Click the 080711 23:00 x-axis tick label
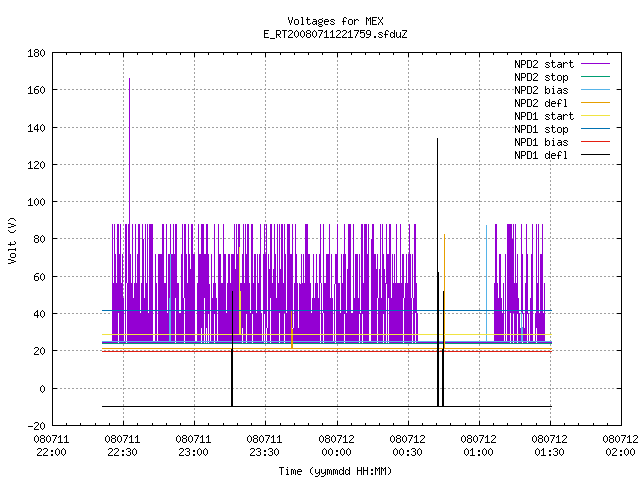Screen dimensions: 640x480 tap(193, 446)
